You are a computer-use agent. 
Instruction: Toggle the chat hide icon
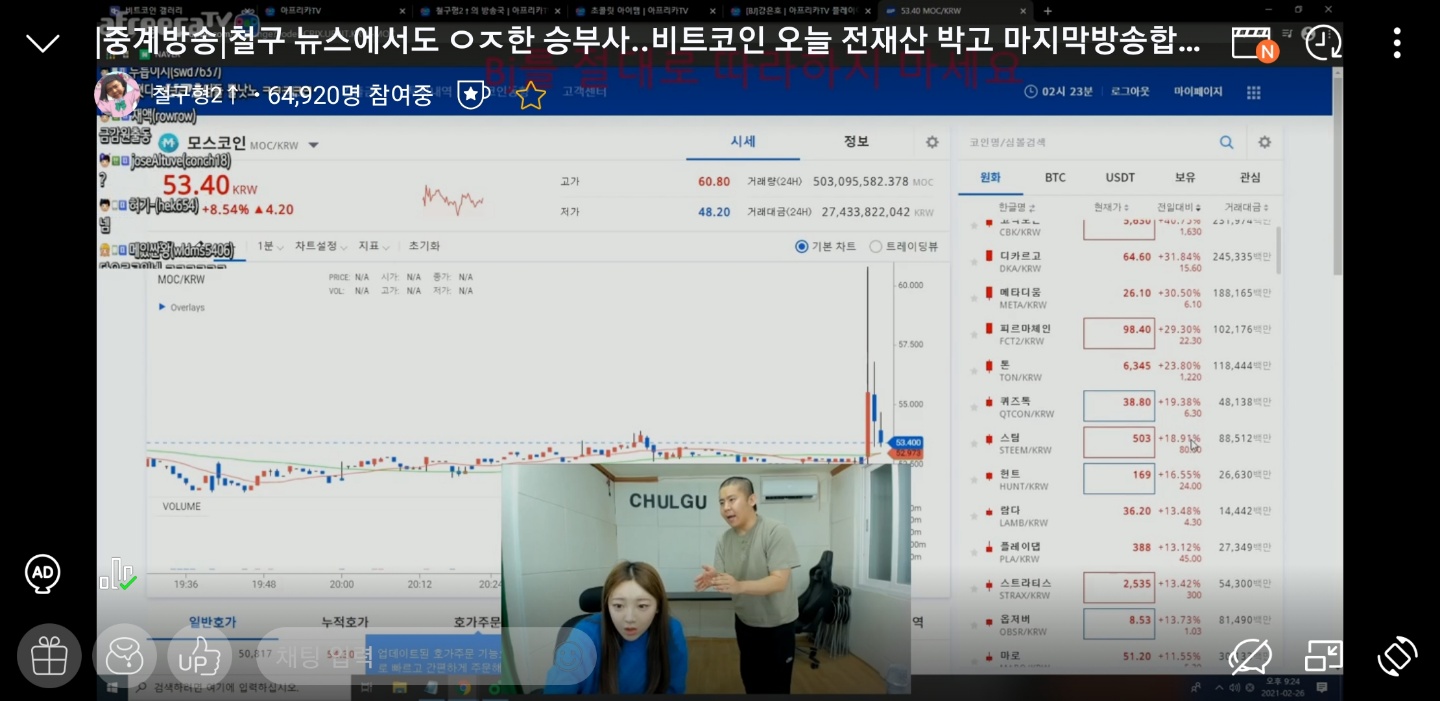pyautogui.click(x=1250, y=656)
